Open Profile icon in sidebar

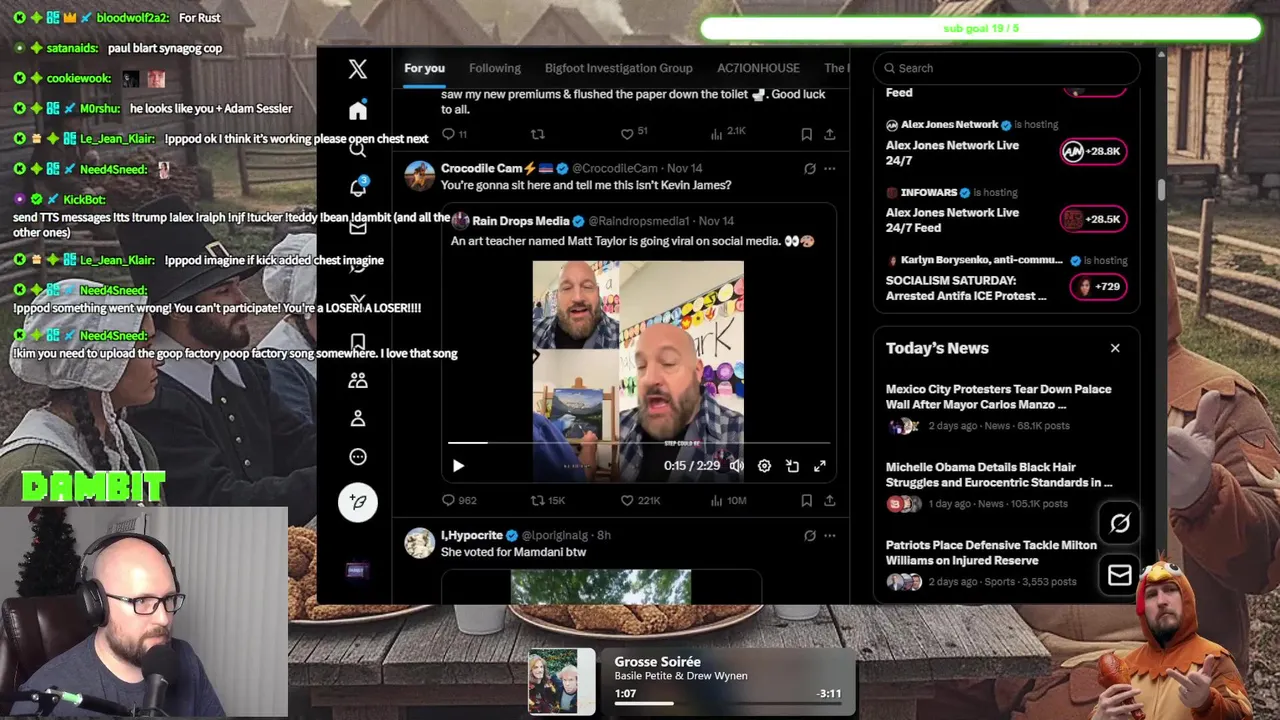tap(358, 418)
